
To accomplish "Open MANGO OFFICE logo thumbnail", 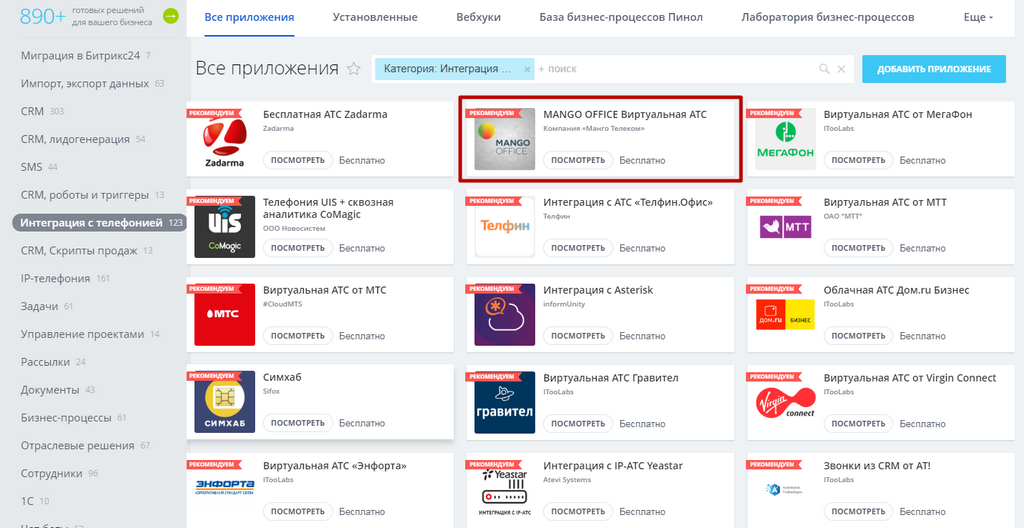I will click(x=504, y=139).
